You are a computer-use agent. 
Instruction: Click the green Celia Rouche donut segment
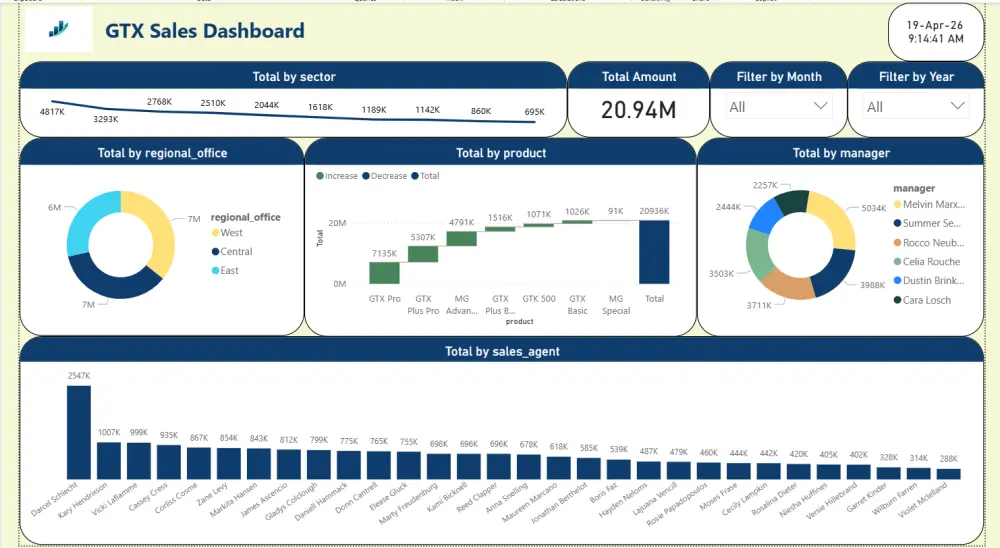(x=758, y=253)
